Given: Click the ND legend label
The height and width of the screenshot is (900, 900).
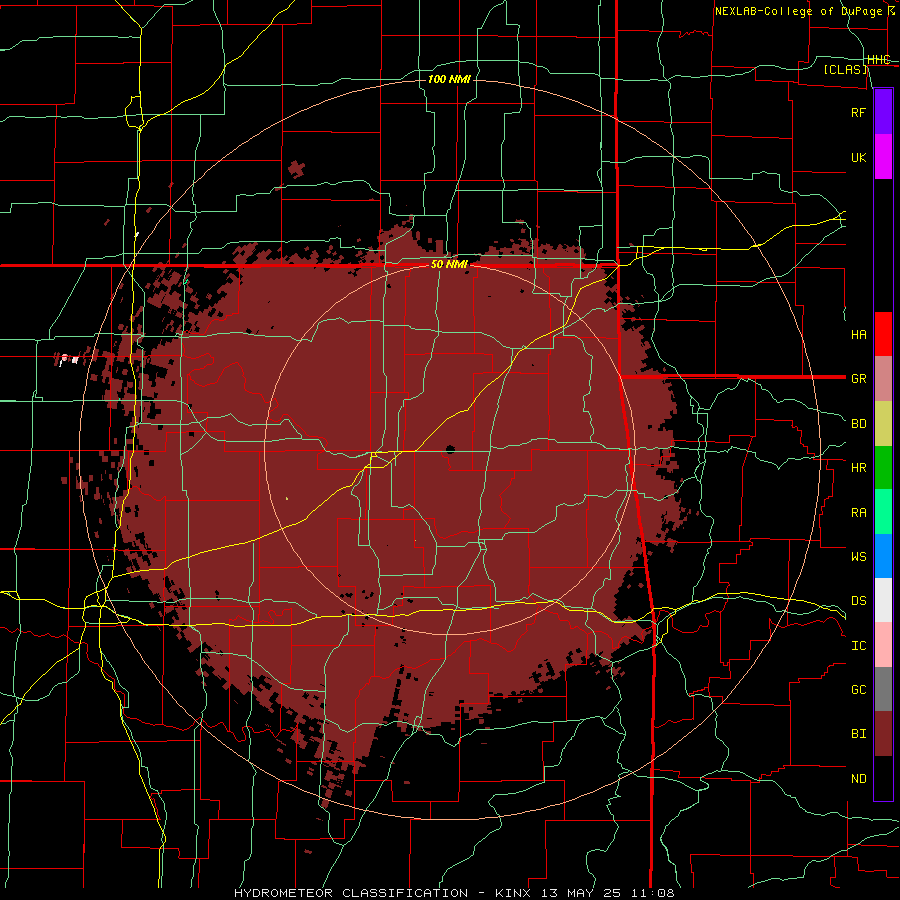Looking at the screenshot, I should 859,779.
